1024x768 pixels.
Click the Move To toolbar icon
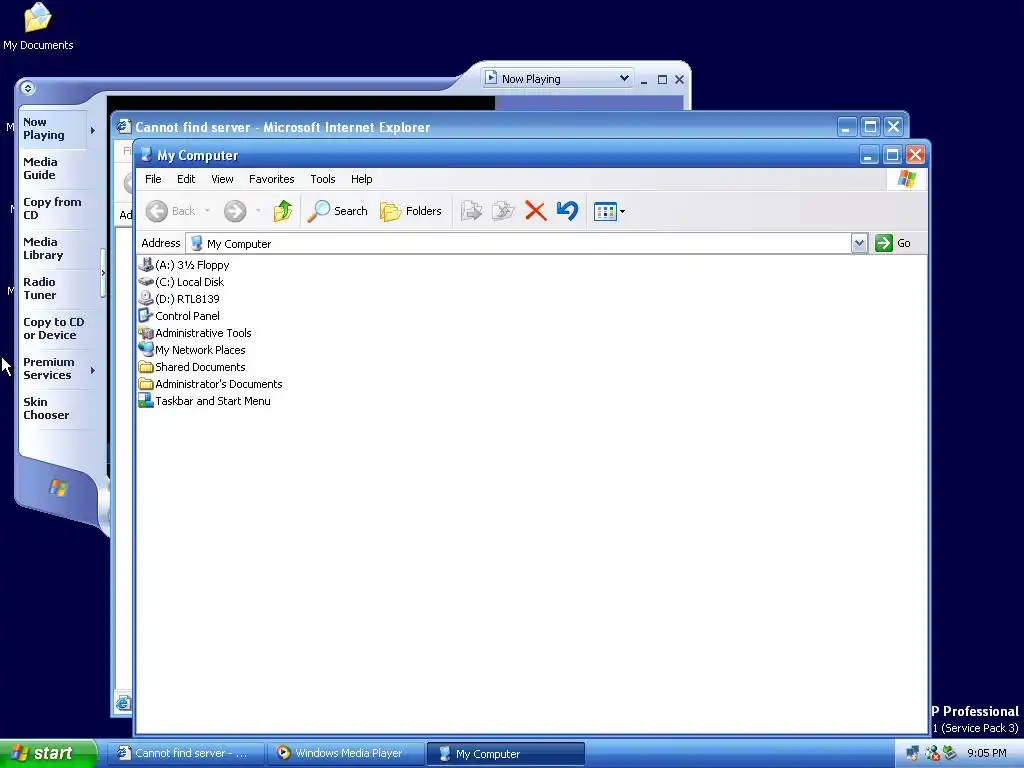tap(471, 211)
